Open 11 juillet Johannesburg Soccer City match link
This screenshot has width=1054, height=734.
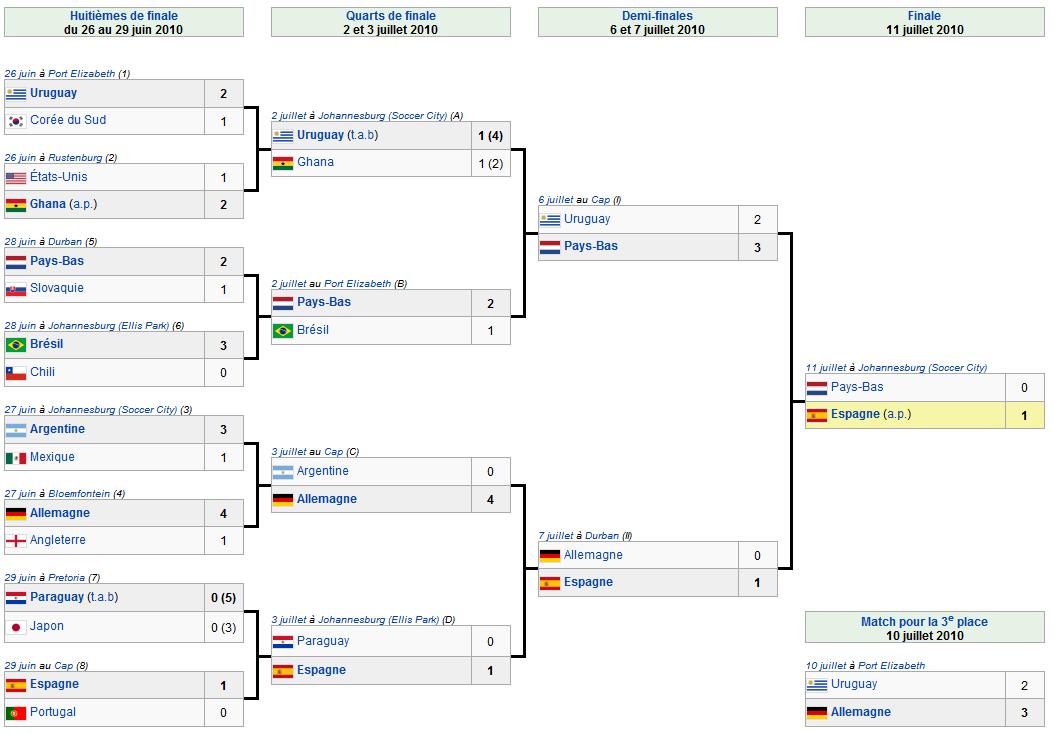click(896, 368)
